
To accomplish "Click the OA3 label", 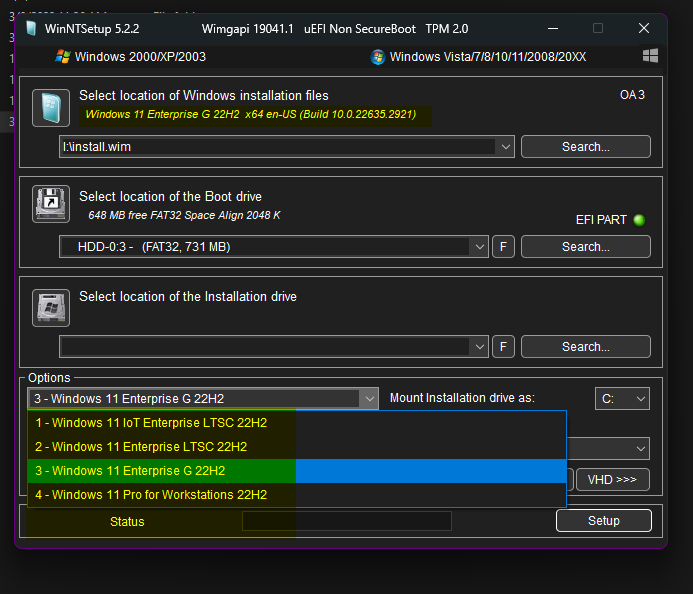I will (x=632, y=95).
